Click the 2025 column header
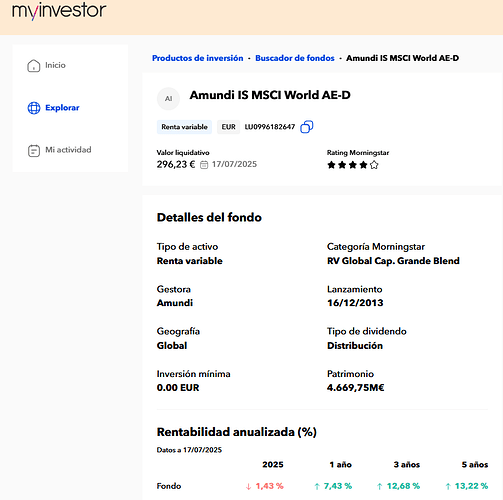 tap(273, 465)
